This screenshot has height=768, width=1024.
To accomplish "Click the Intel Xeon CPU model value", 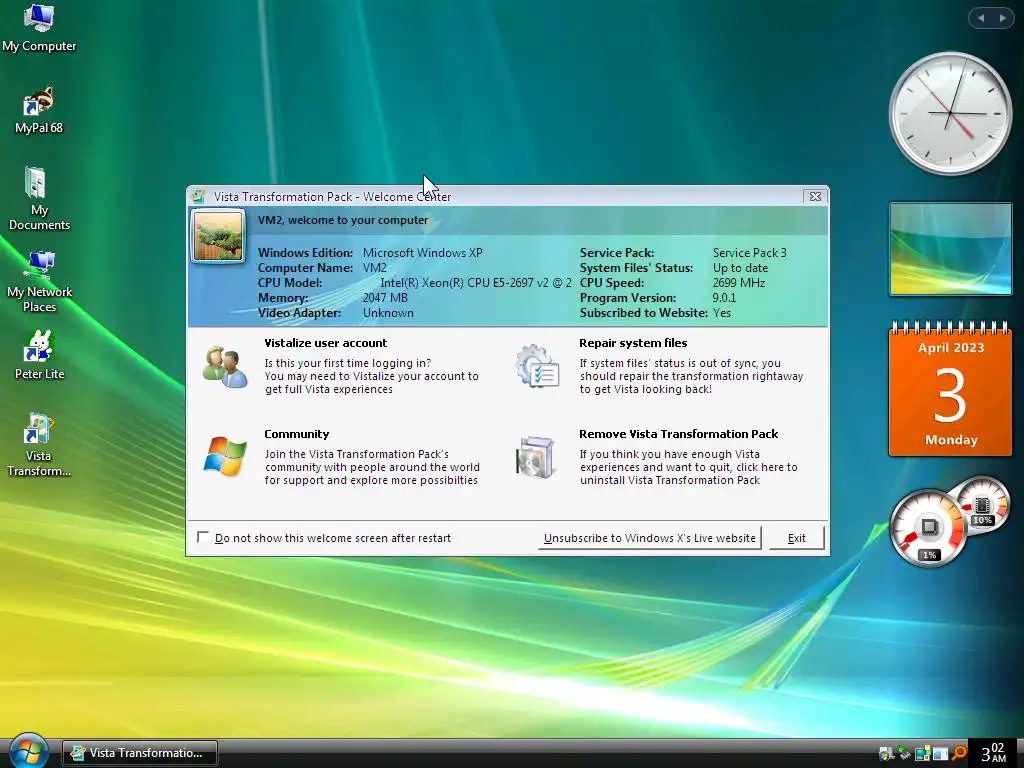I will click(x=475, y=283).
